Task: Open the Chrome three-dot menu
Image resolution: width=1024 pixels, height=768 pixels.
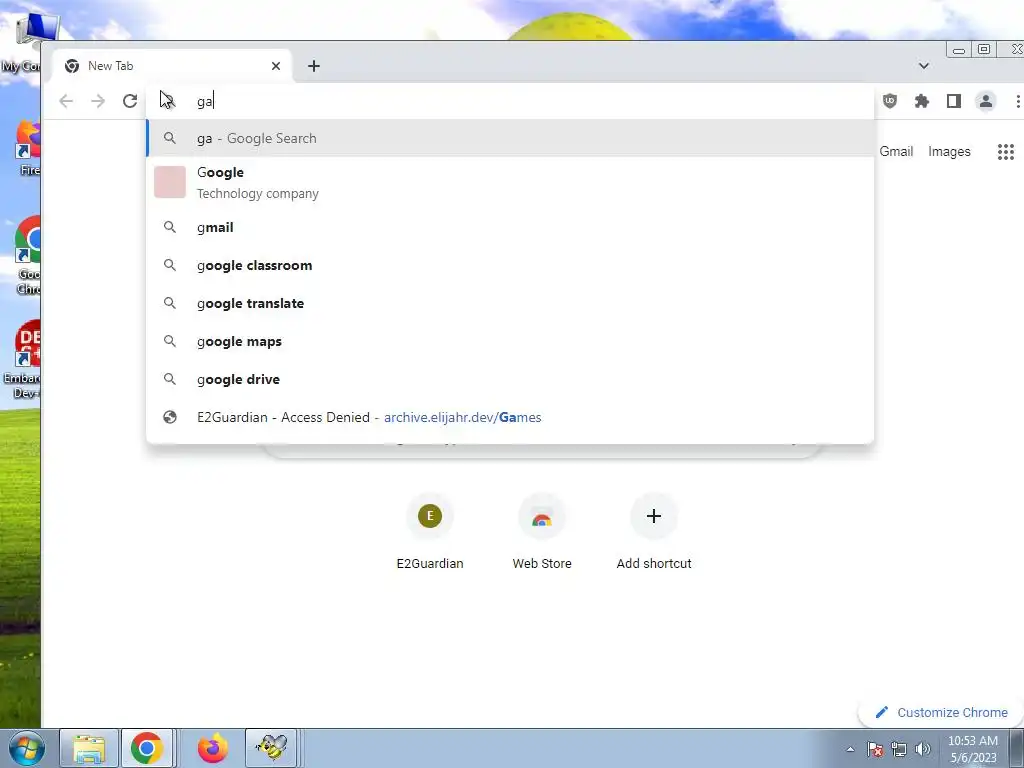Action: click(1017, 101)
